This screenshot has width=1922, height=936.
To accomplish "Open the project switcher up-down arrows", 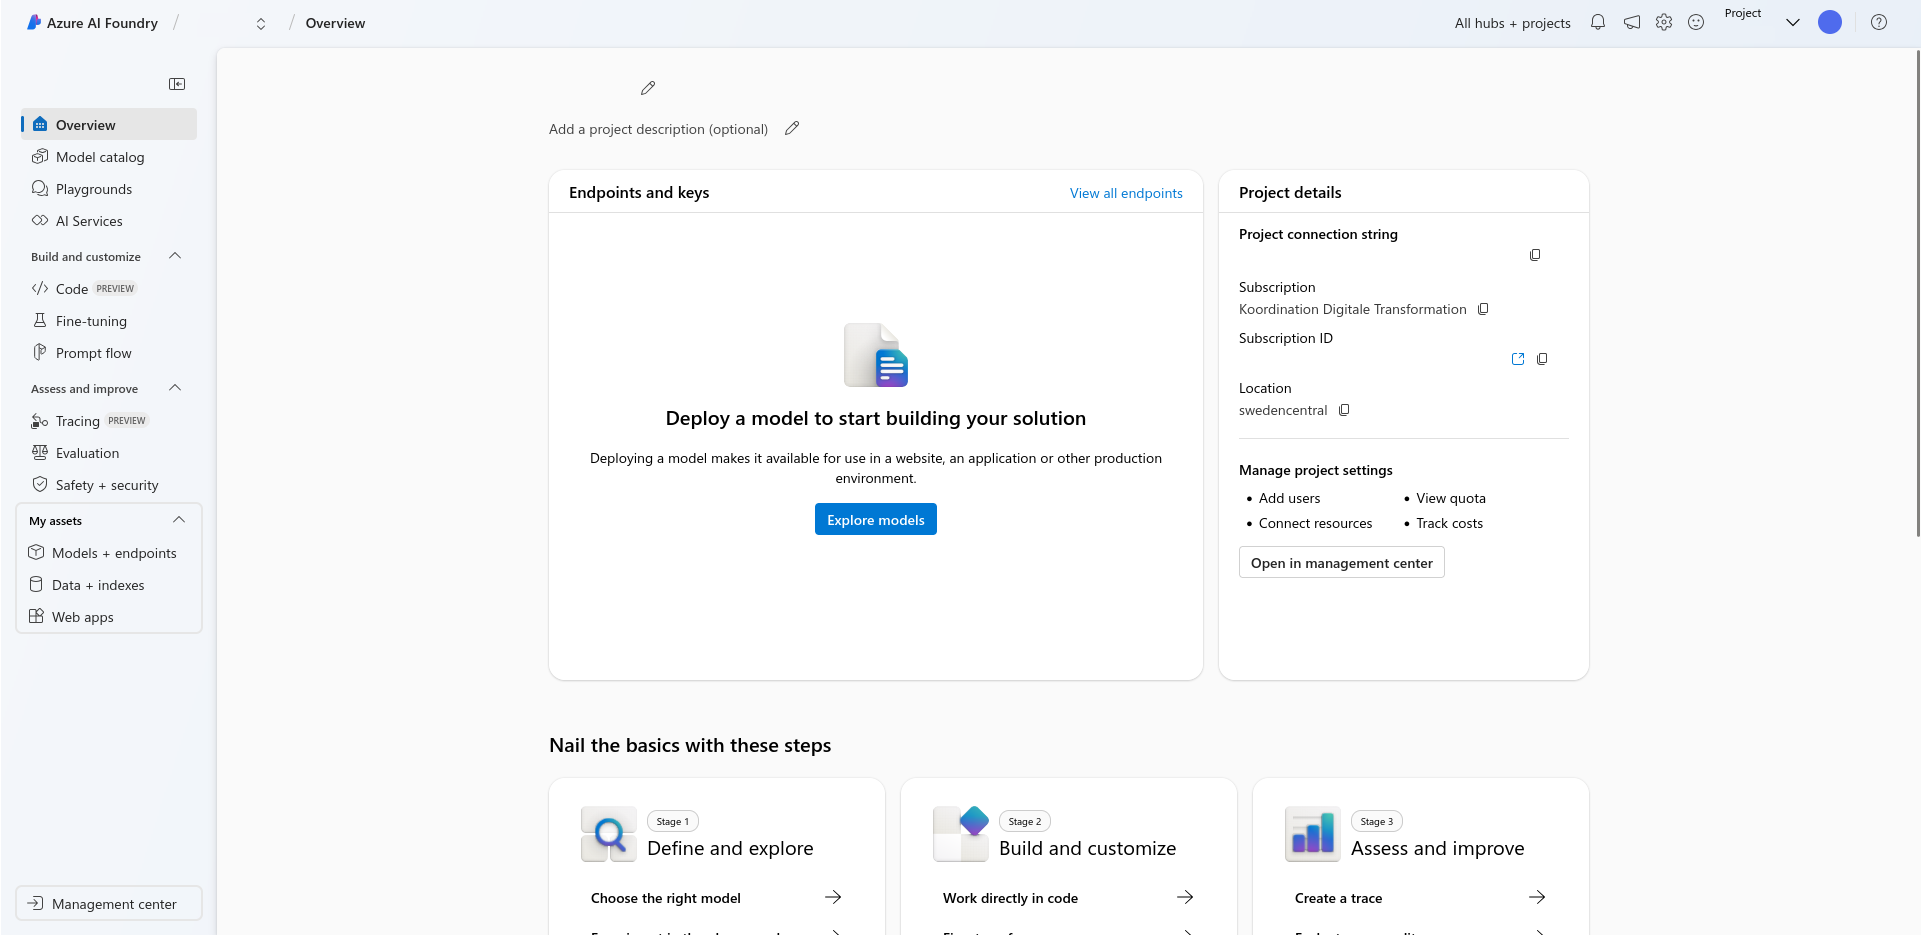I will (261, 24).
